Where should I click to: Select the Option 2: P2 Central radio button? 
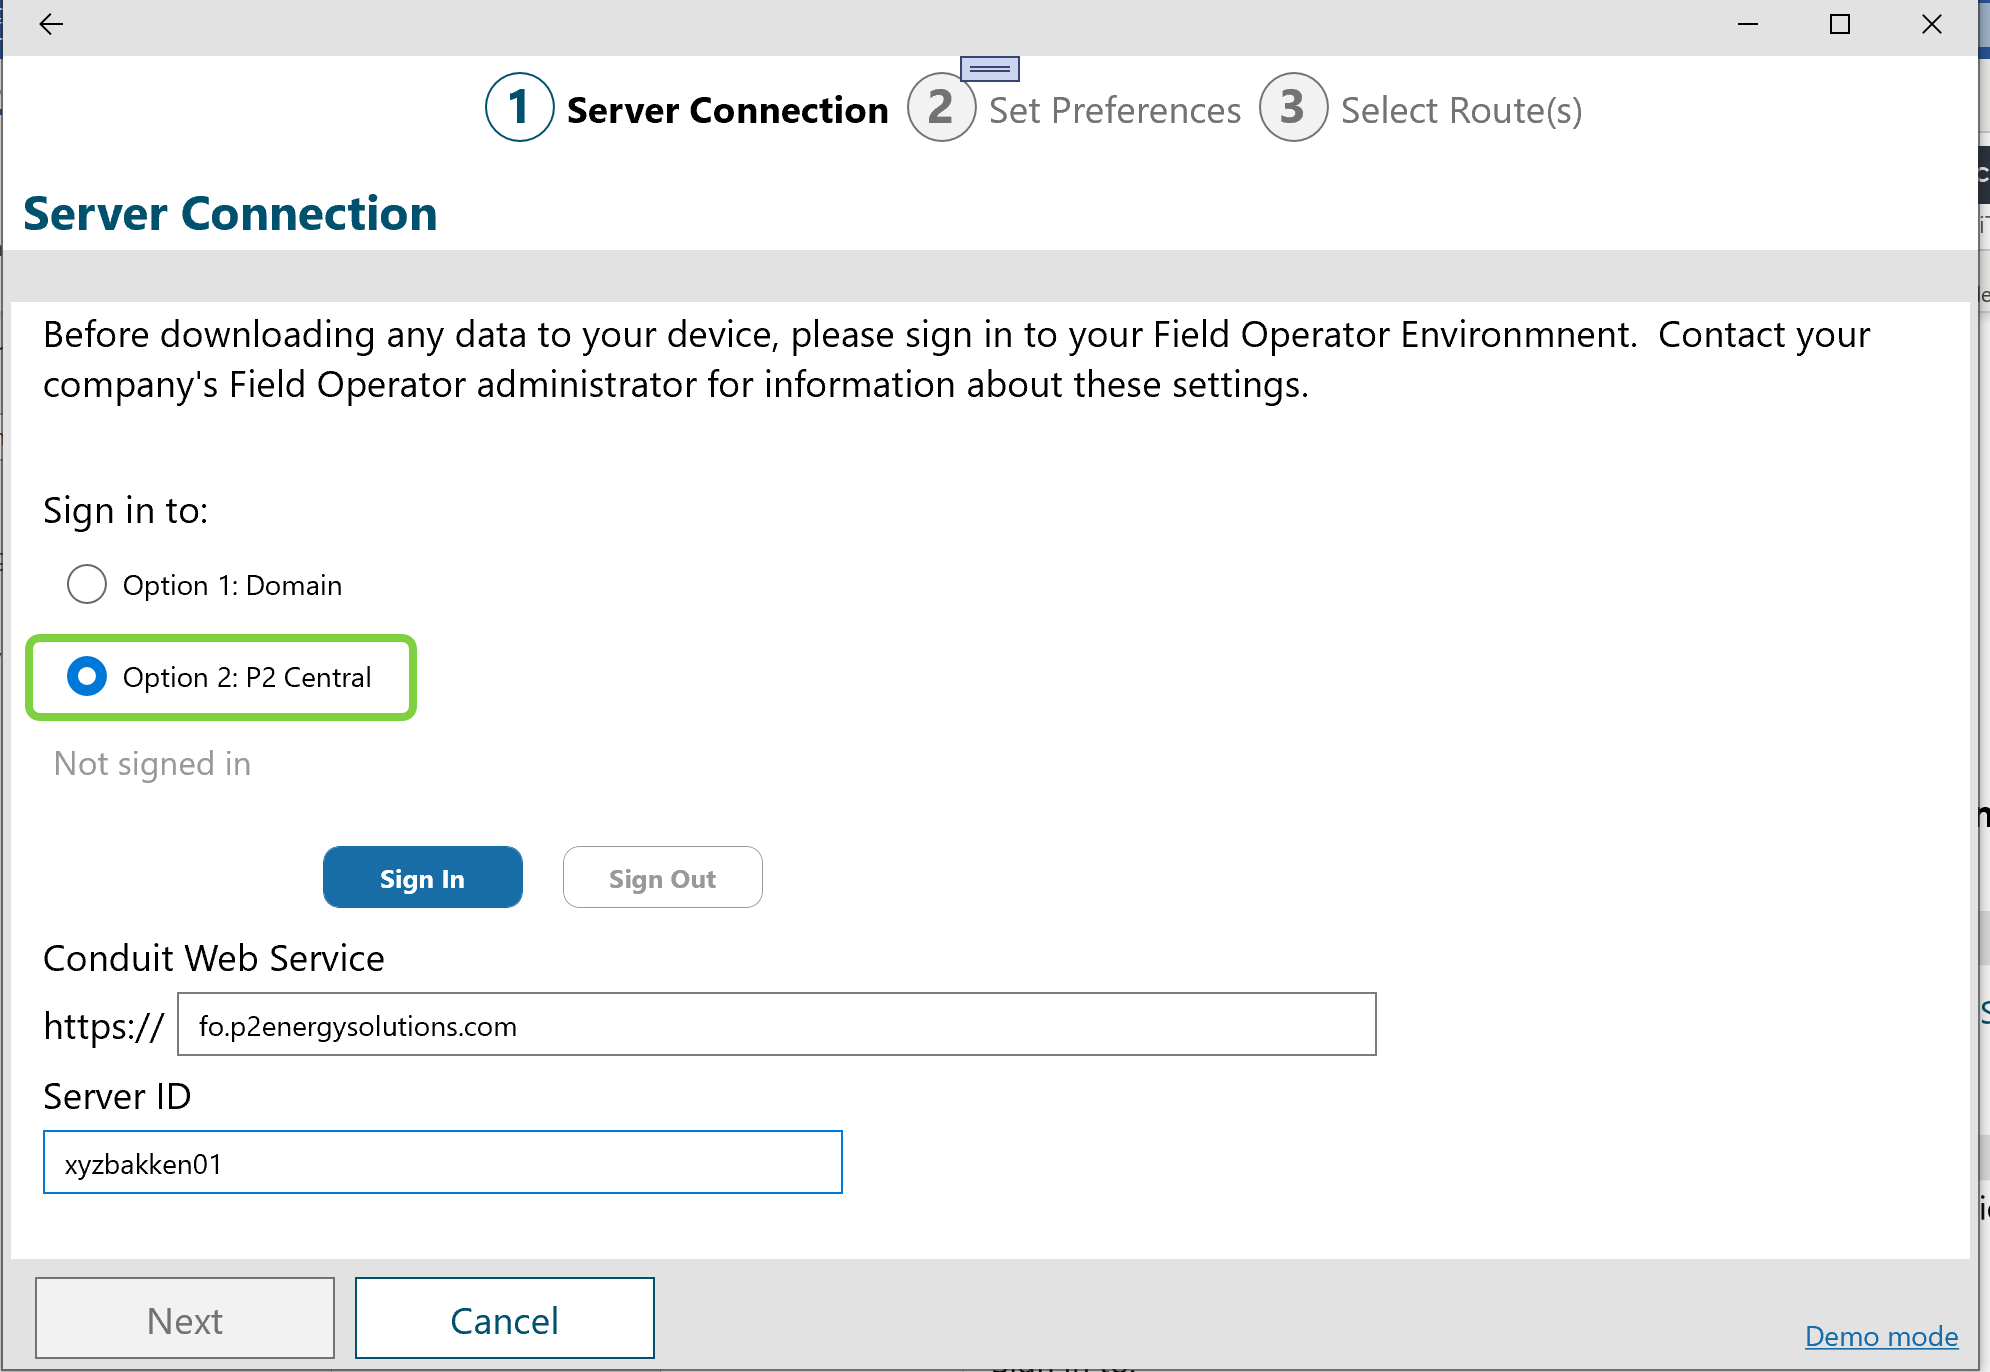[87, 677]
